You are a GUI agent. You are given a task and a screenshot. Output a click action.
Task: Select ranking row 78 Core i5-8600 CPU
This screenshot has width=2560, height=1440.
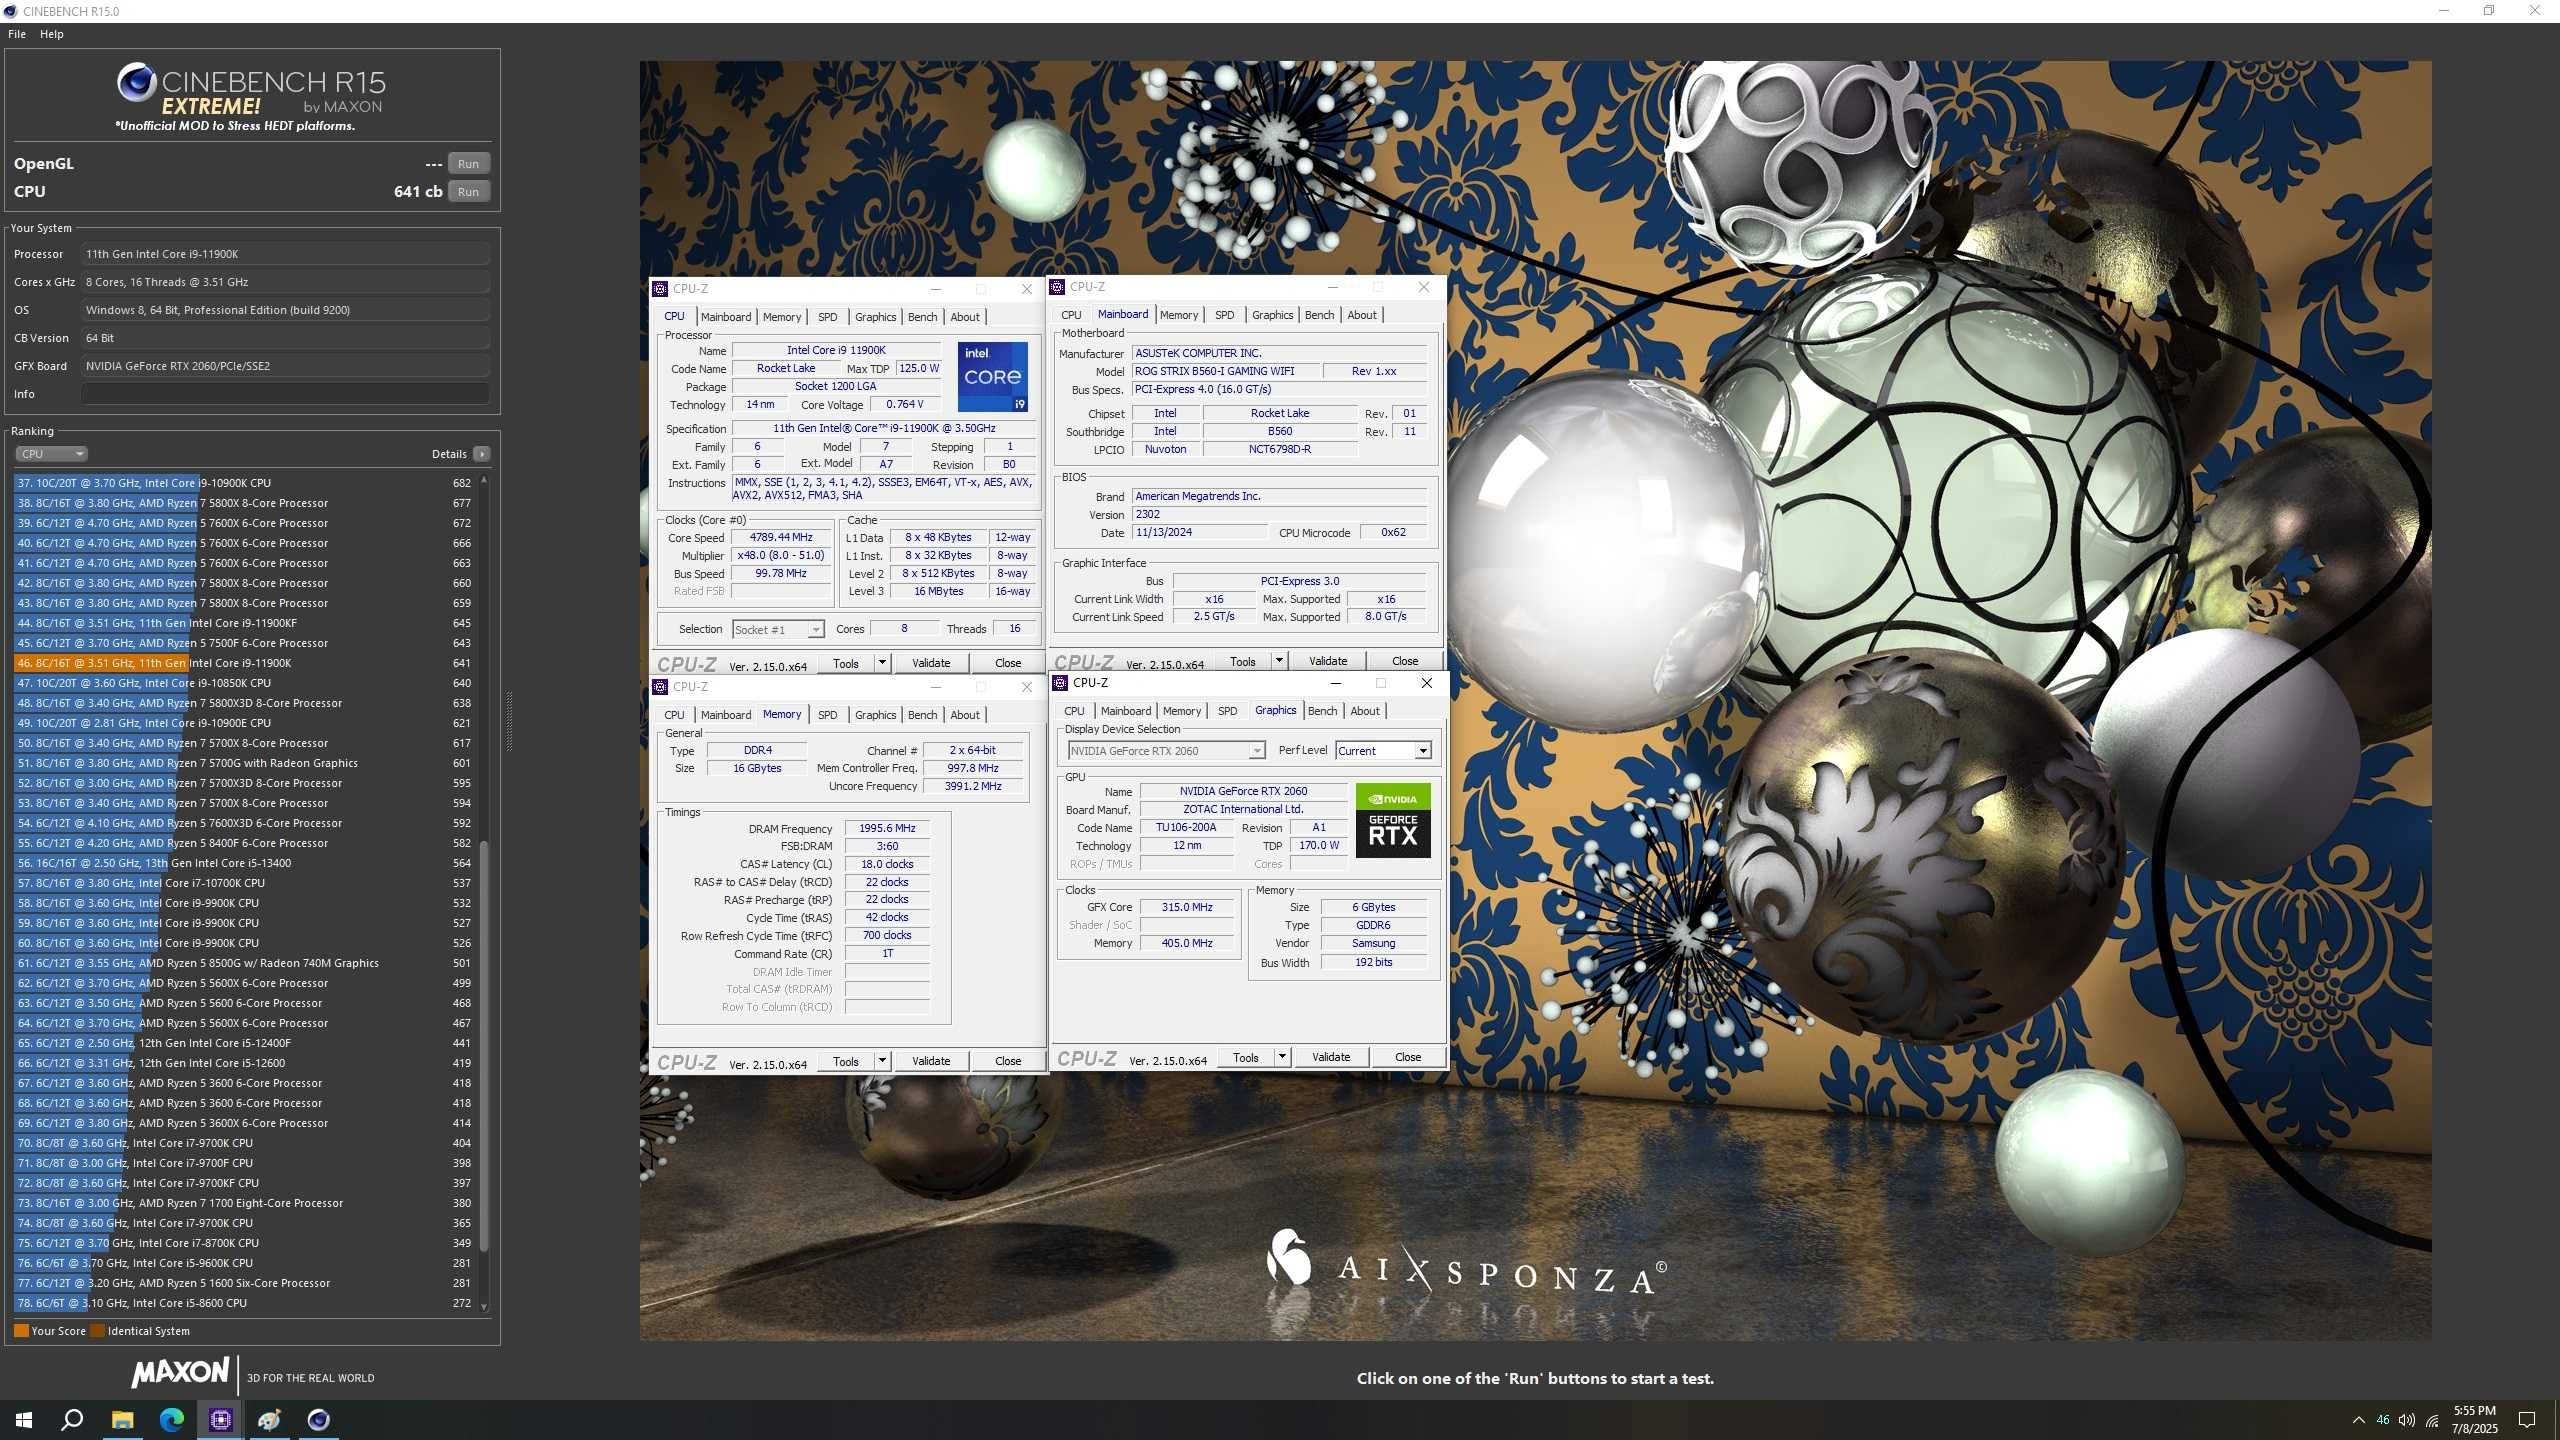point(244,1303)
